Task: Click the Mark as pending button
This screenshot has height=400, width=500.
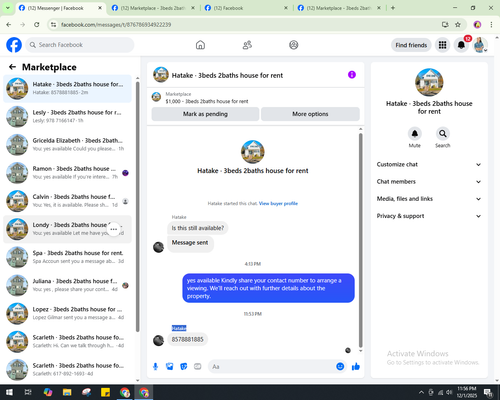Action: (205, 114)
